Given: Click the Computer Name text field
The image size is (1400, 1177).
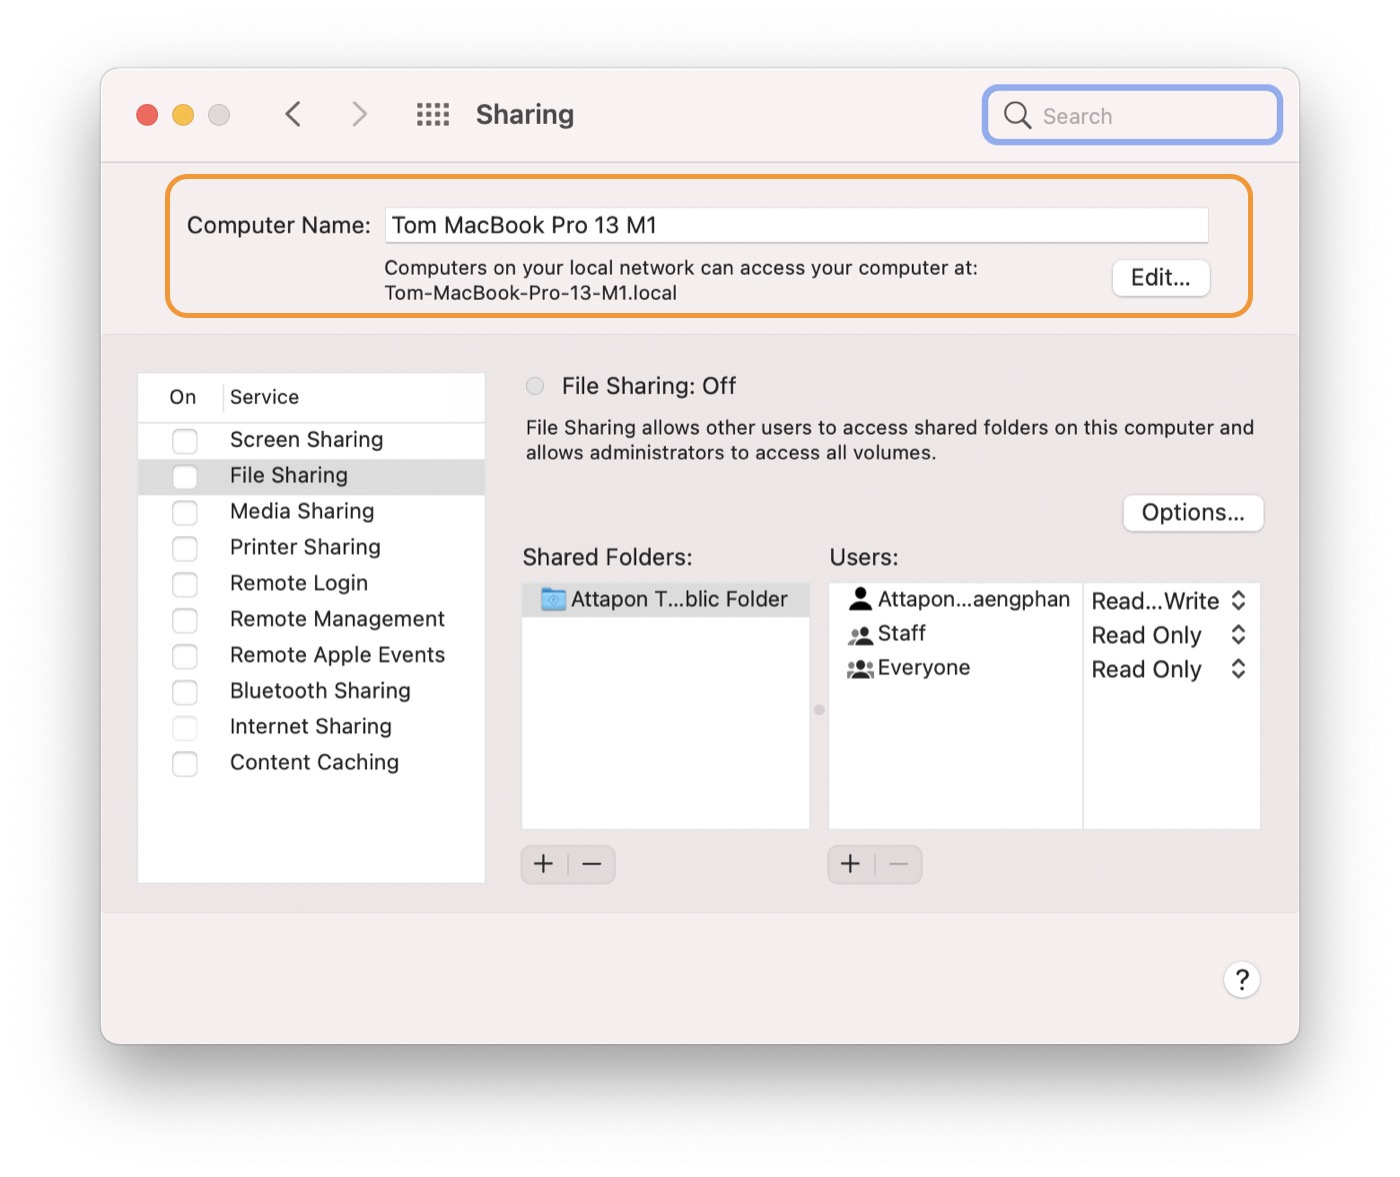Looking at the screenshot, I should coord(796,226).
